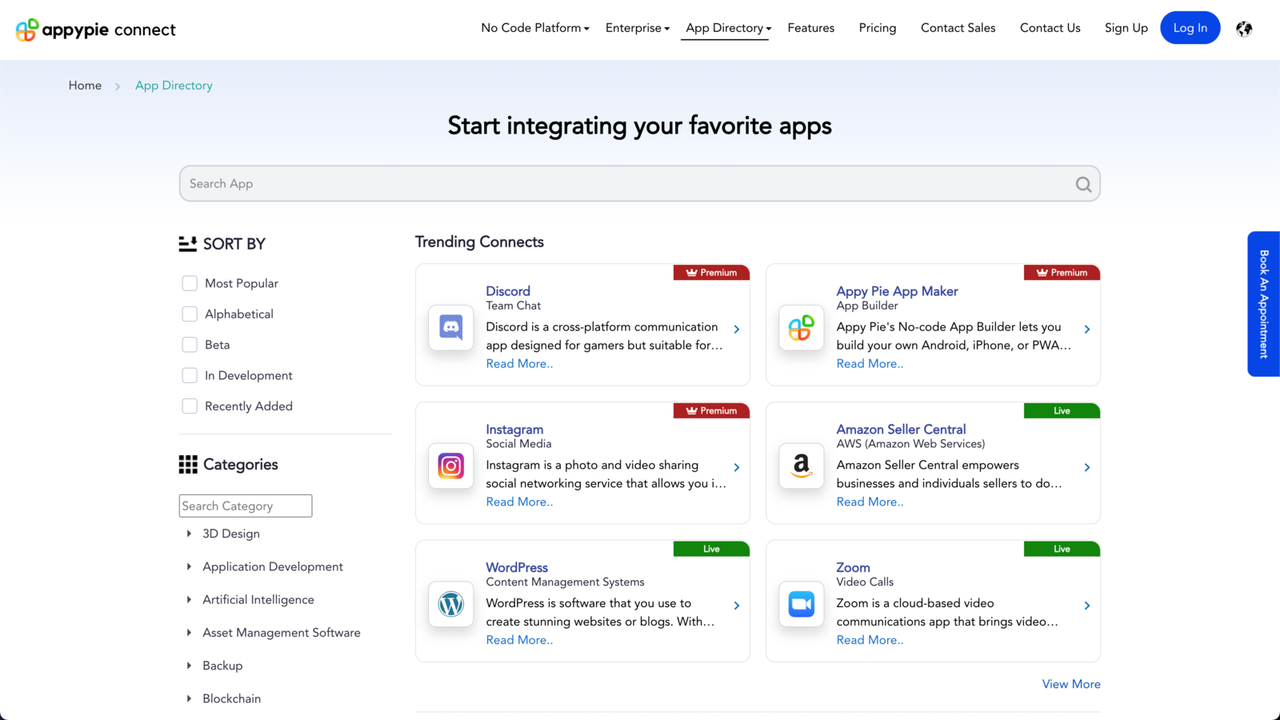Open the Amazon Seller Central title link
The width and height of the screenshot is (1280, 720).
point(901,429)
